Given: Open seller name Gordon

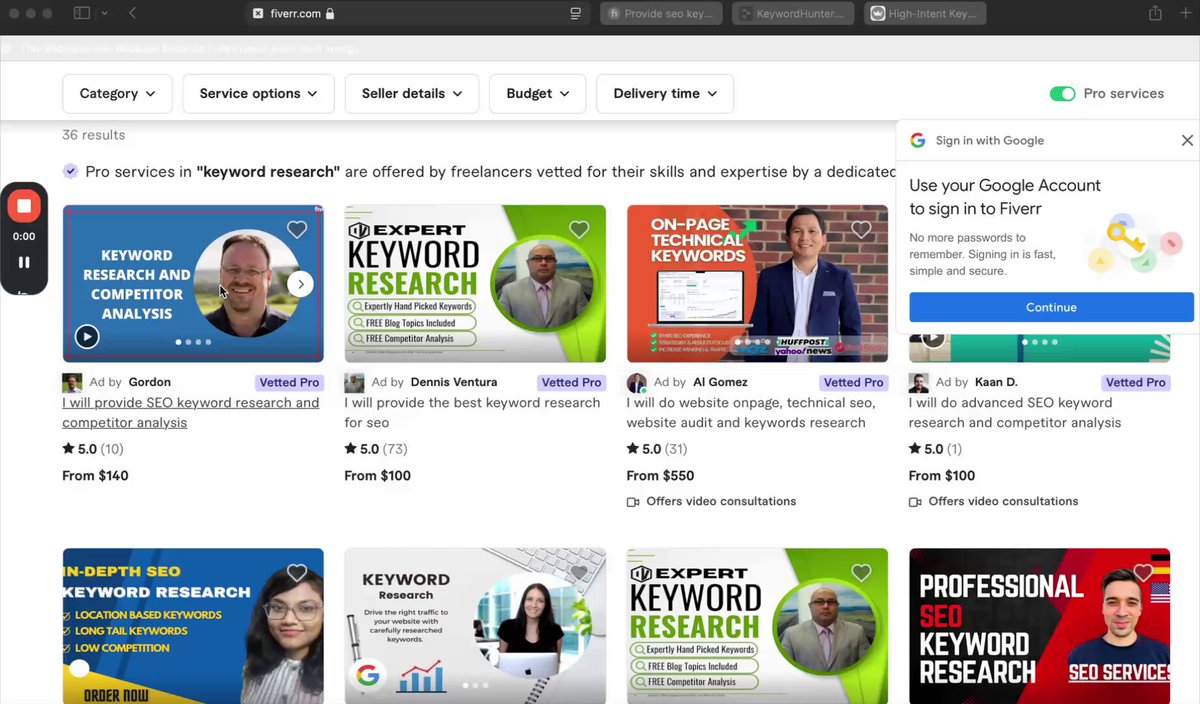Looking at the screenshot, I should (150, 382).
